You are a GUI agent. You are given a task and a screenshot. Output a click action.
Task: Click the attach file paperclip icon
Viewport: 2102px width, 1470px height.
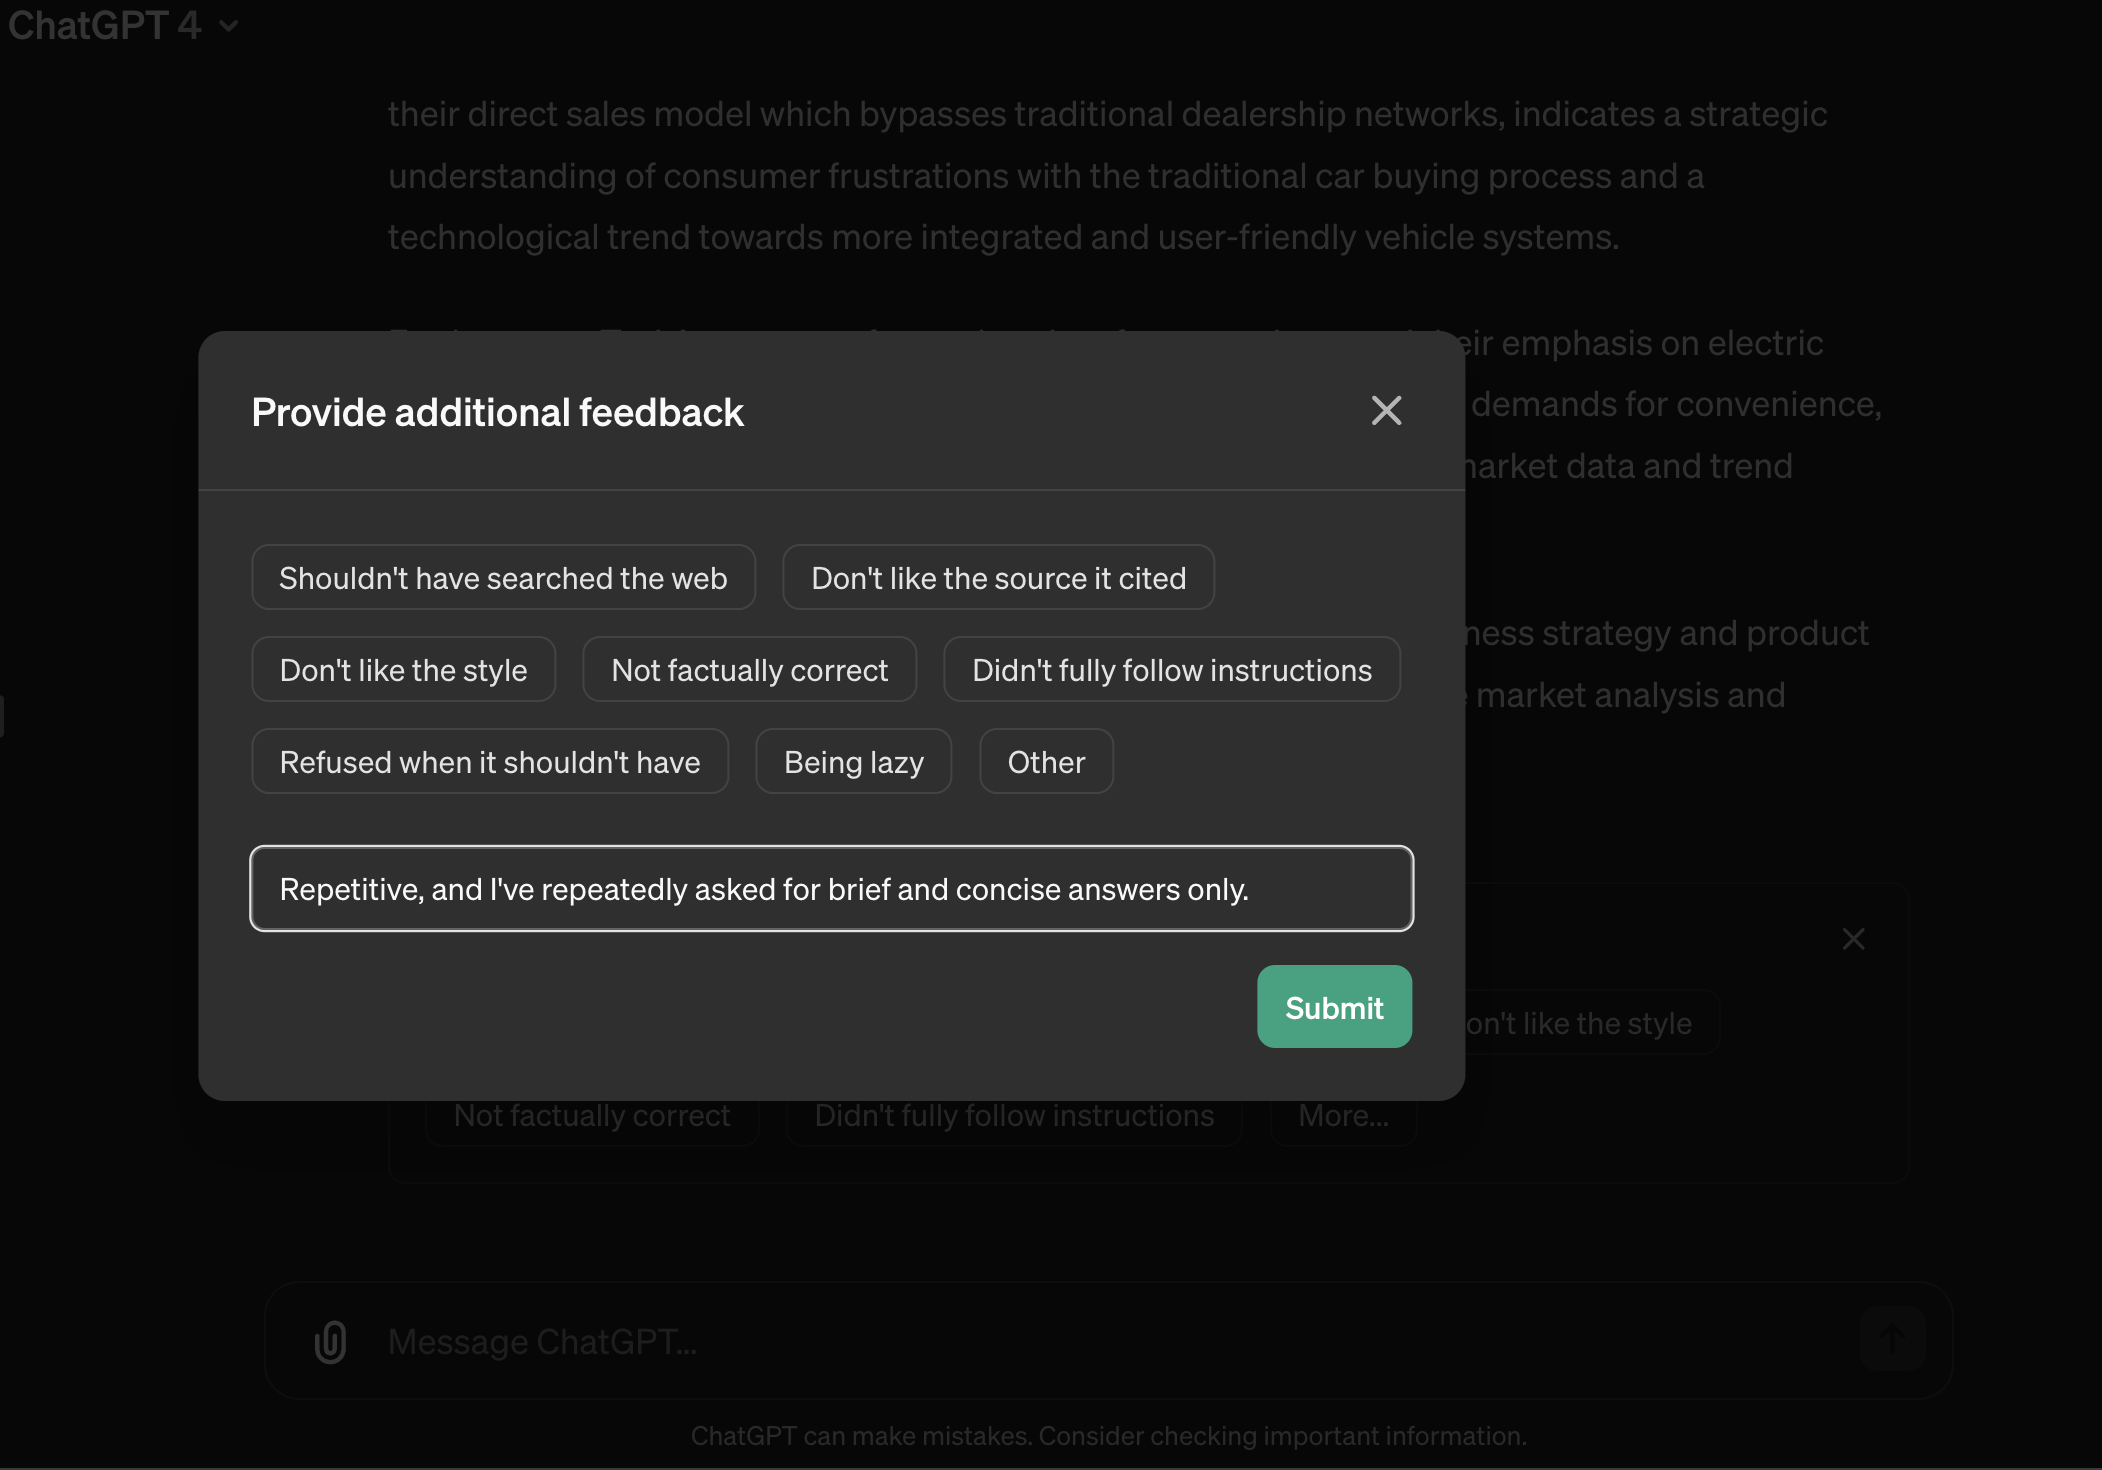click(331, 1341)
